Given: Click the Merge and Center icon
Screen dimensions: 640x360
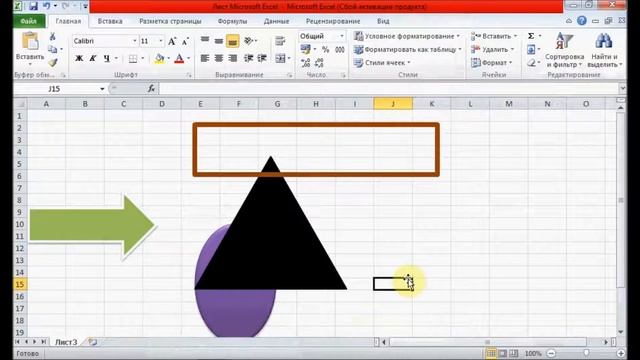Looking at the screenshot, I should pos(280,58).
